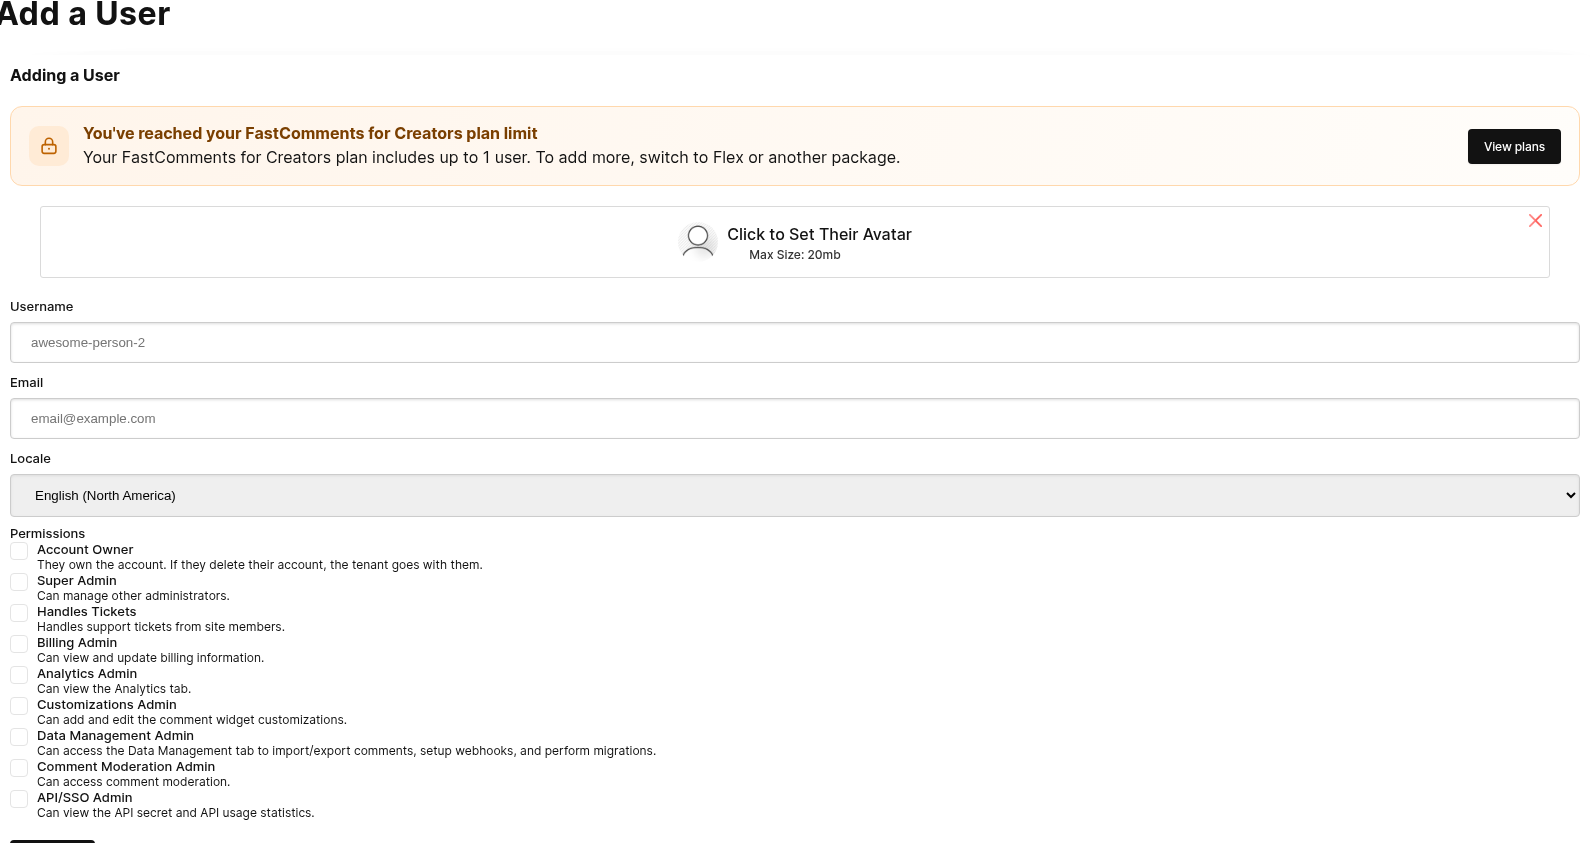The image size is (1590, 843).
Task: Open the View plans button
Action: pos(1514,146)
